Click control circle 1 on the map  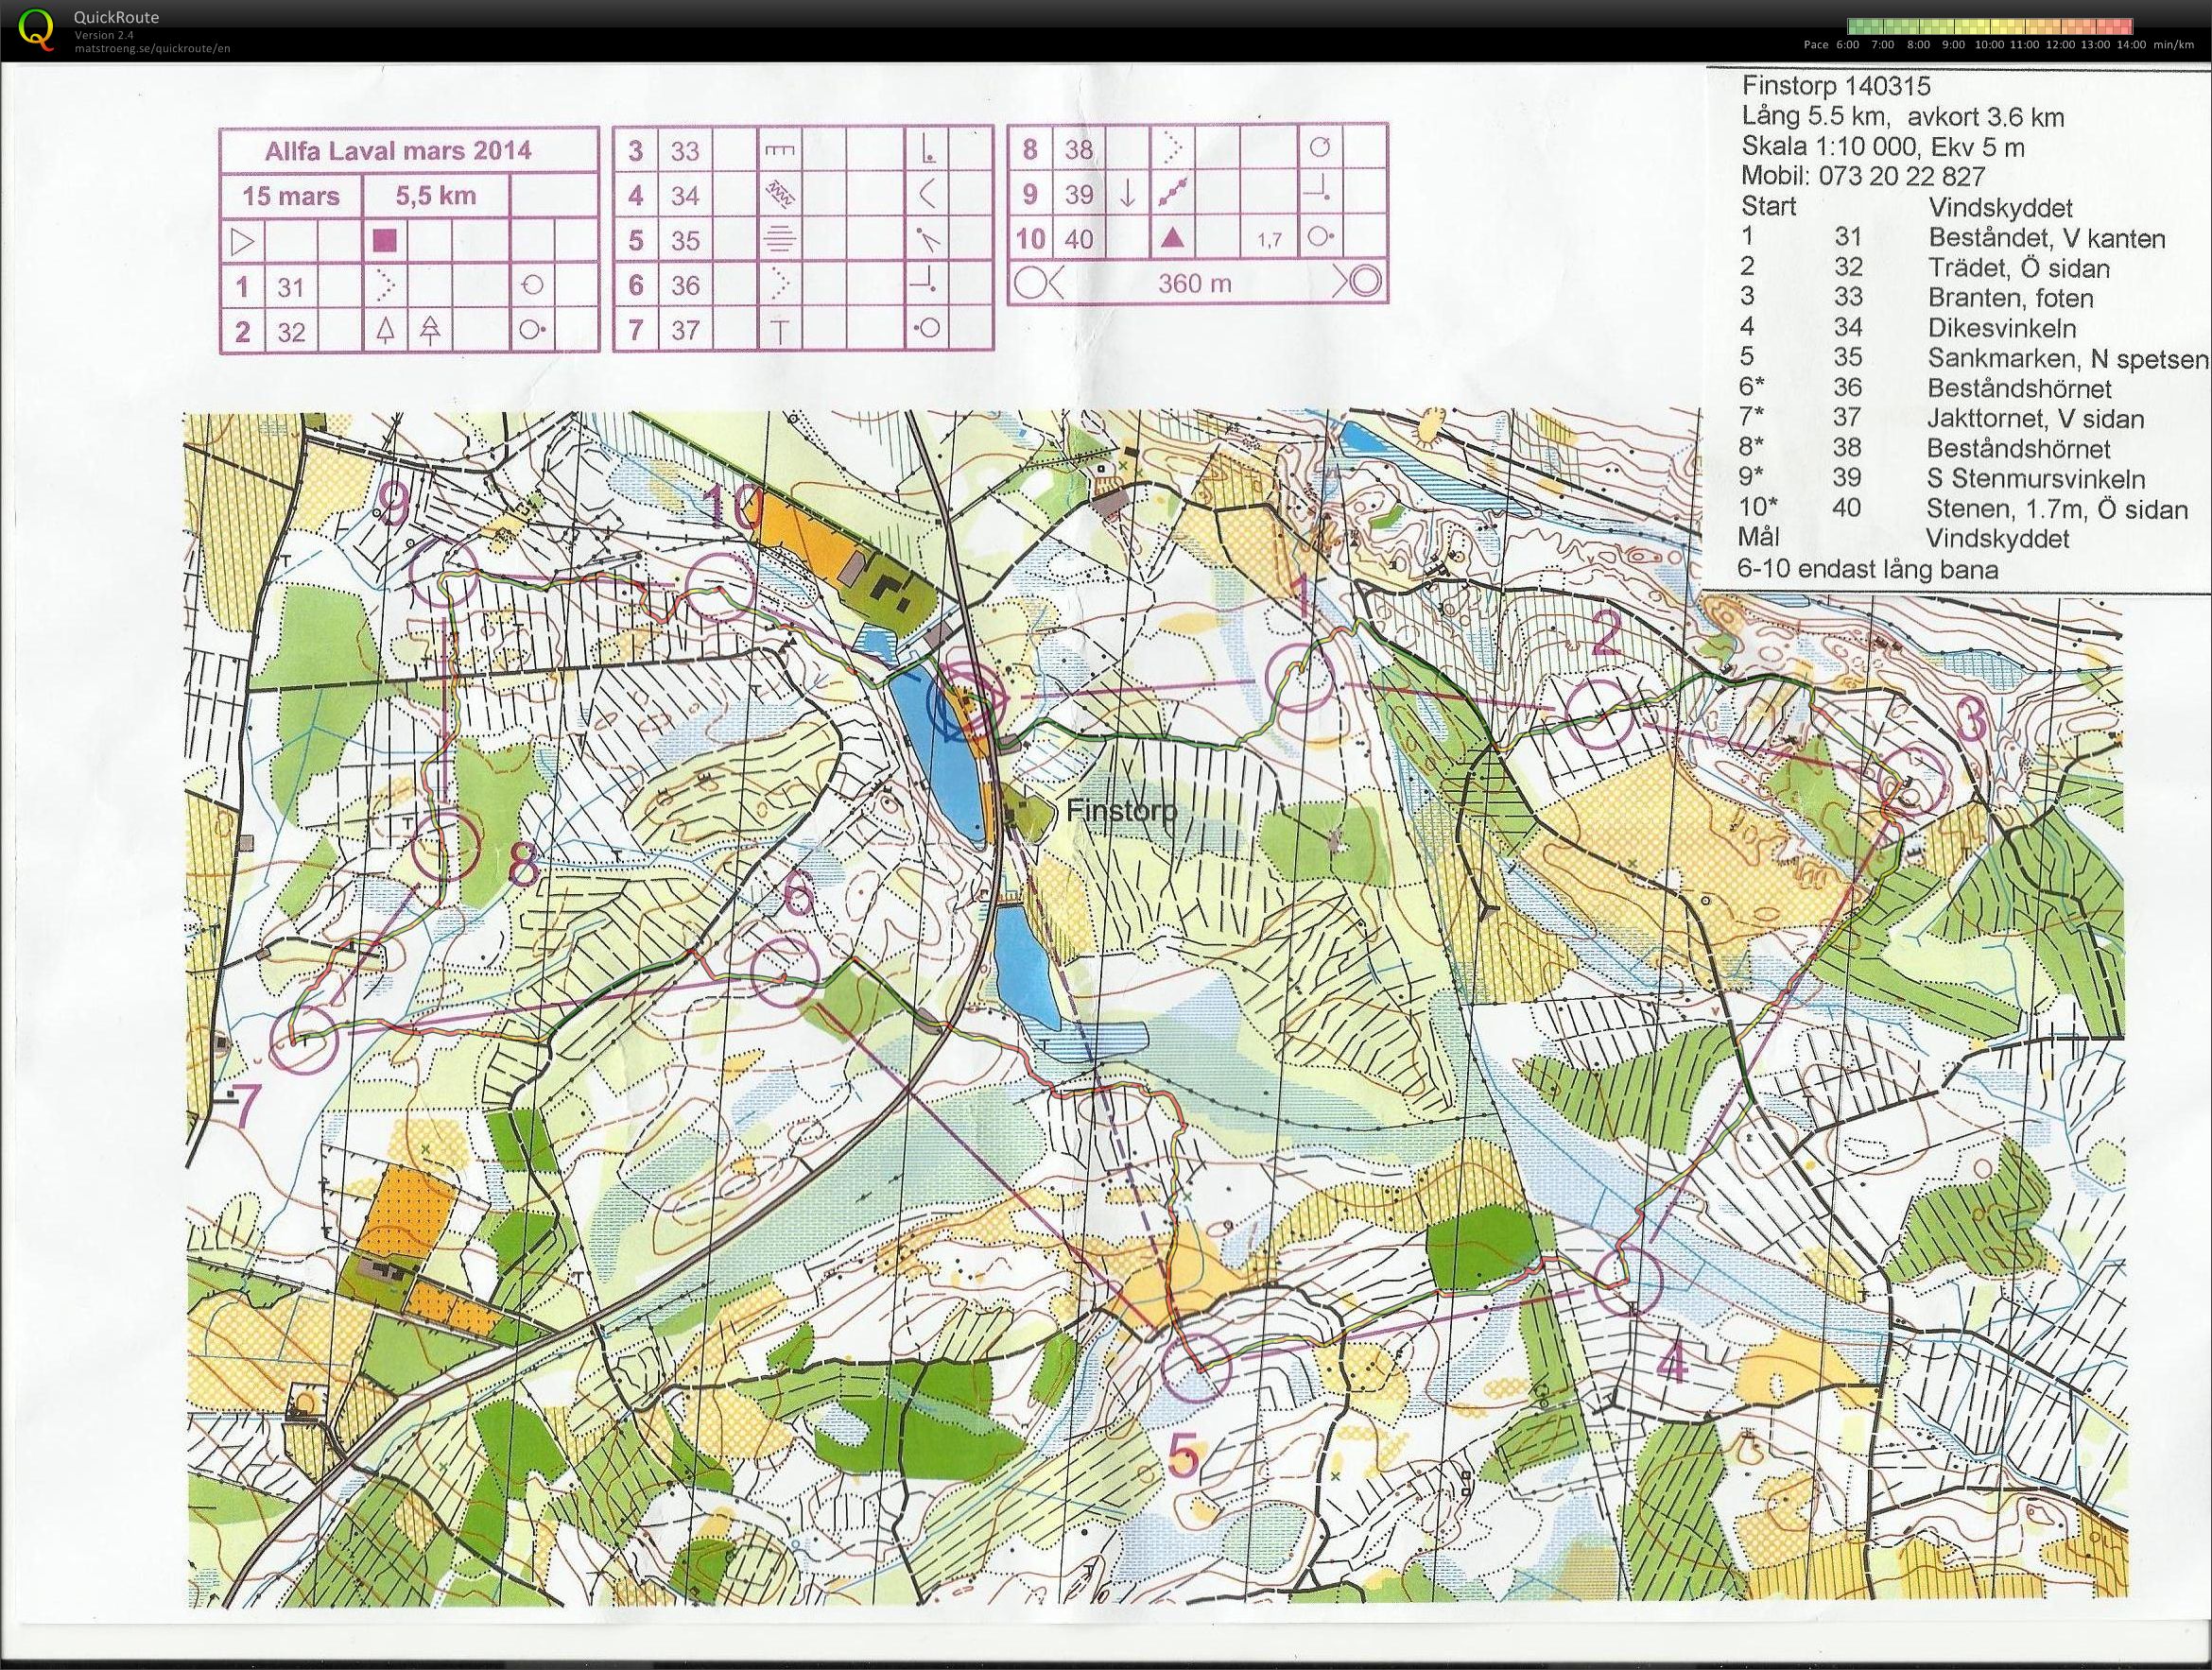coord(1300,677)
